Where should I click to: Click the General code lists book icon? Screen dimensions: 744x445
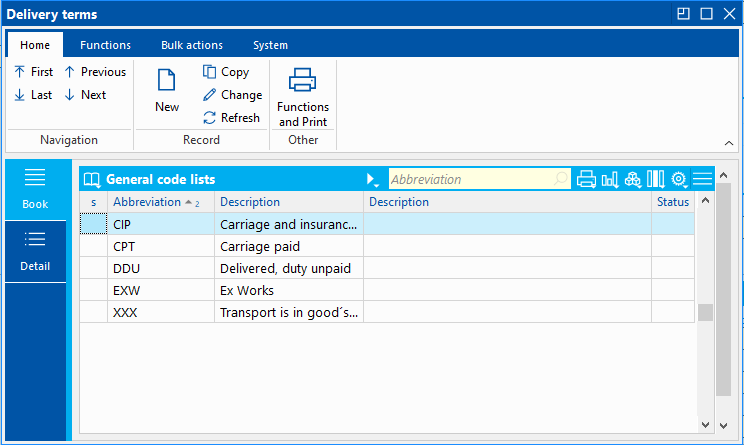92,180
